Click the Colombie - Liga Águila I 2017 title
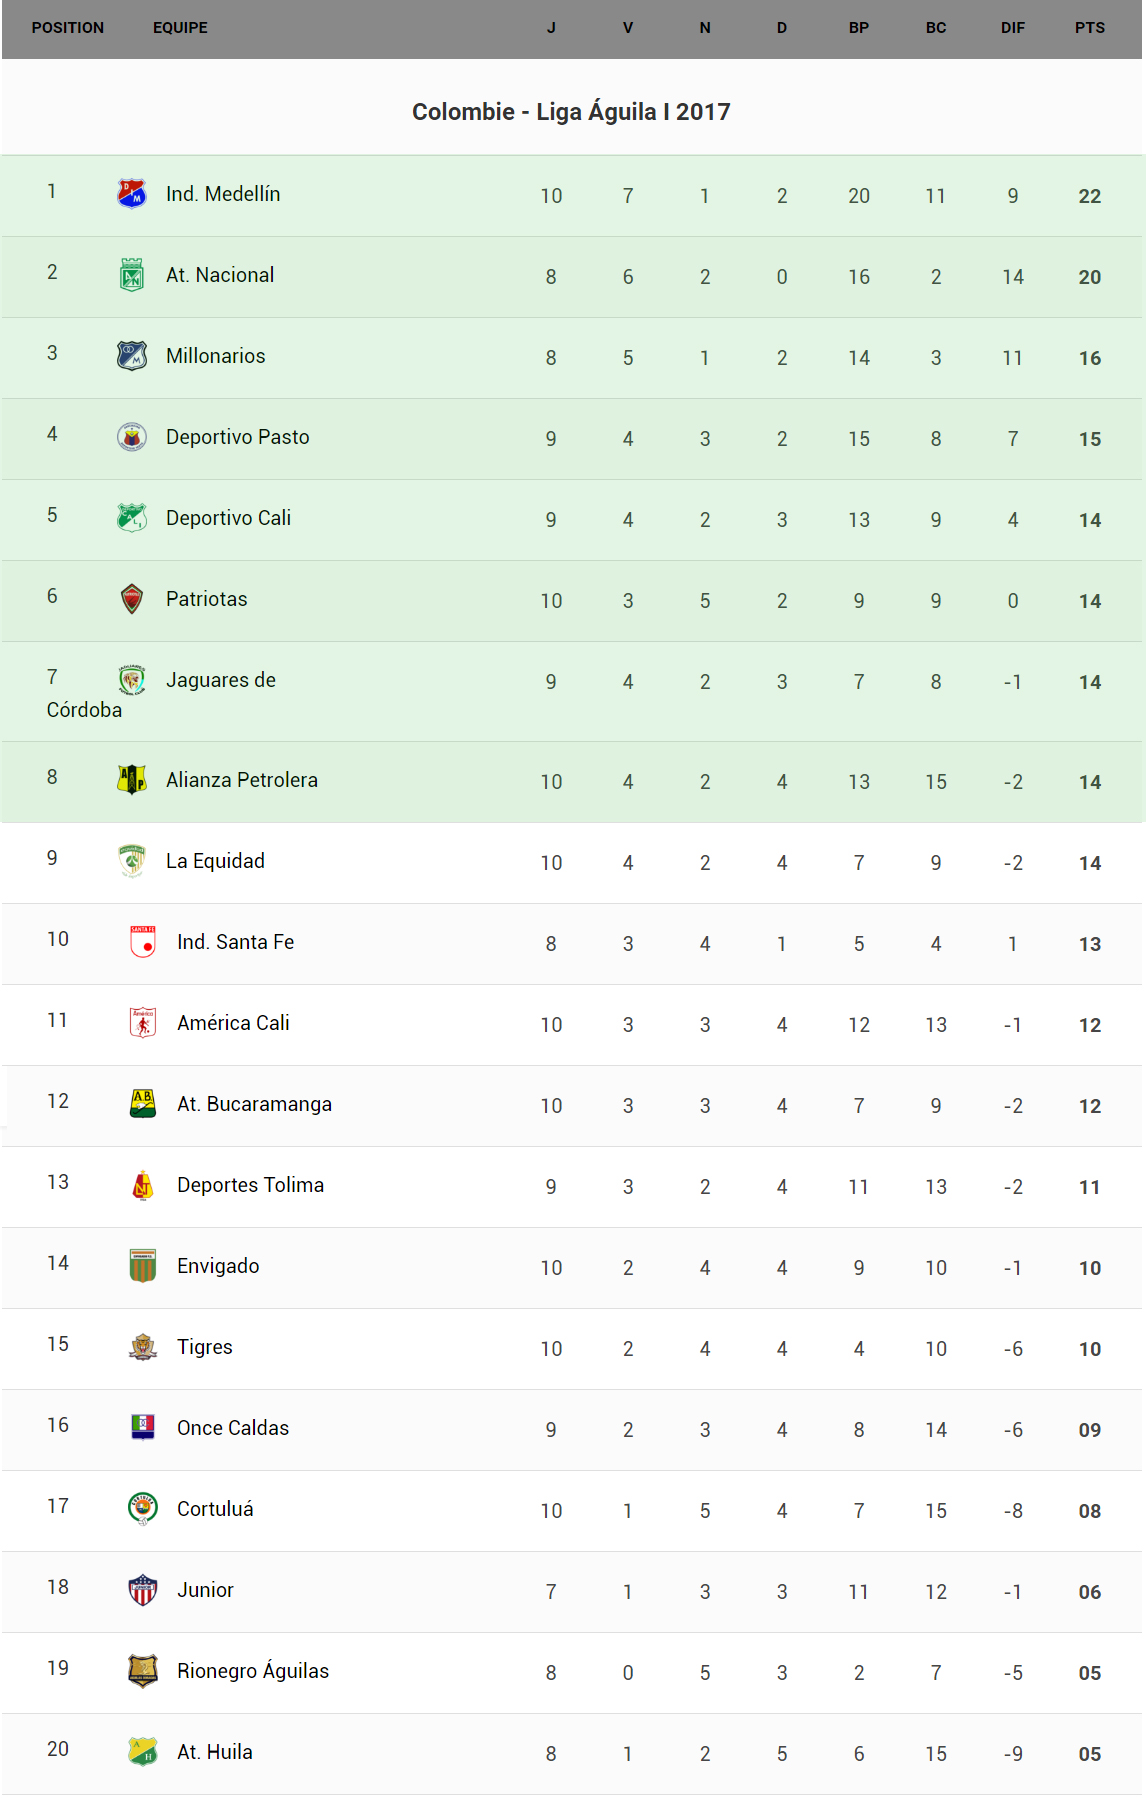The image size is (1146, 1799). [571, 112]
